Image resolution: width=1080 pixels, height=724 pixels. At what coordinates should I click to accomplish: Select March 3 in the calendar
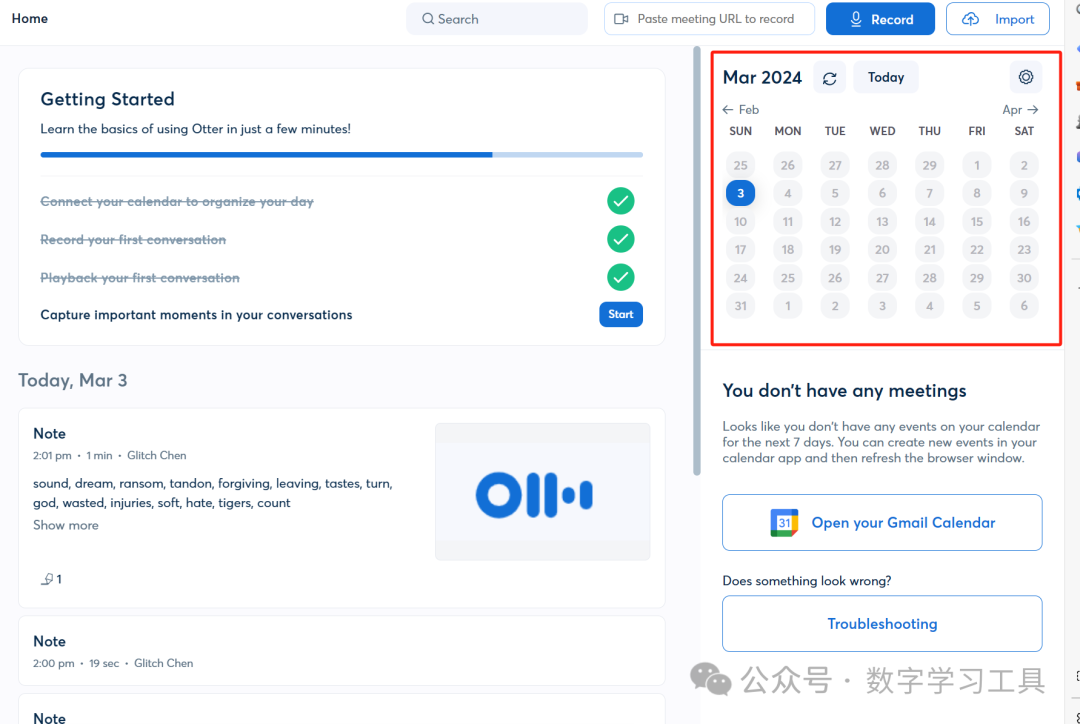pyautogui.click(x=740, y=194)
